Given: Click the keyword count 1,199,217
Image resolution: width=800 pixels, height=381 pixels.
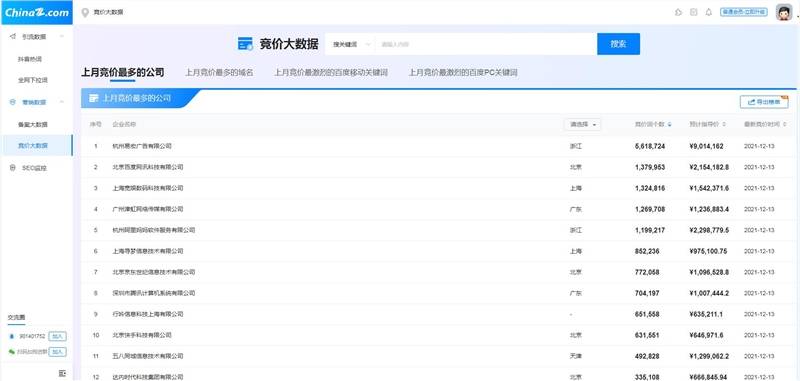Looking at the screenshot, I should 650,230.
